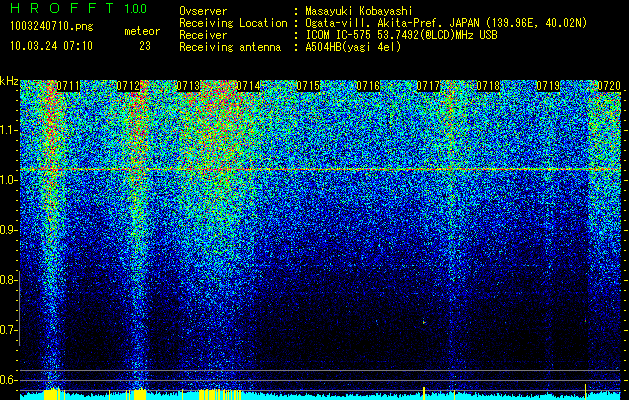Click the 0714 time marker

pyautogui.click(x=248, y=86)
